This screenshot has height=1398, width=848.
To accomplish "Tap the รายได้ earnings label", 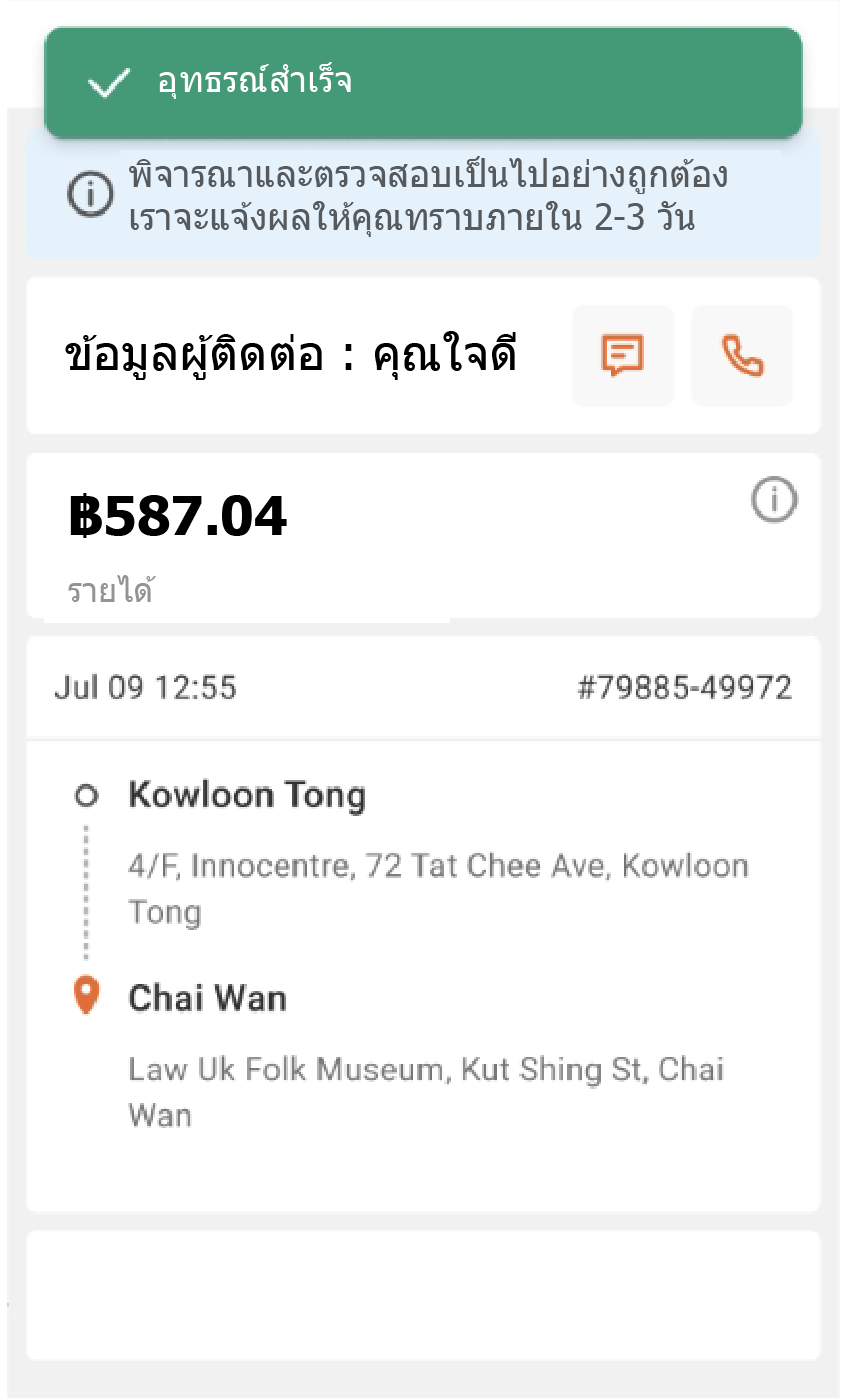I will pos(110,590).
